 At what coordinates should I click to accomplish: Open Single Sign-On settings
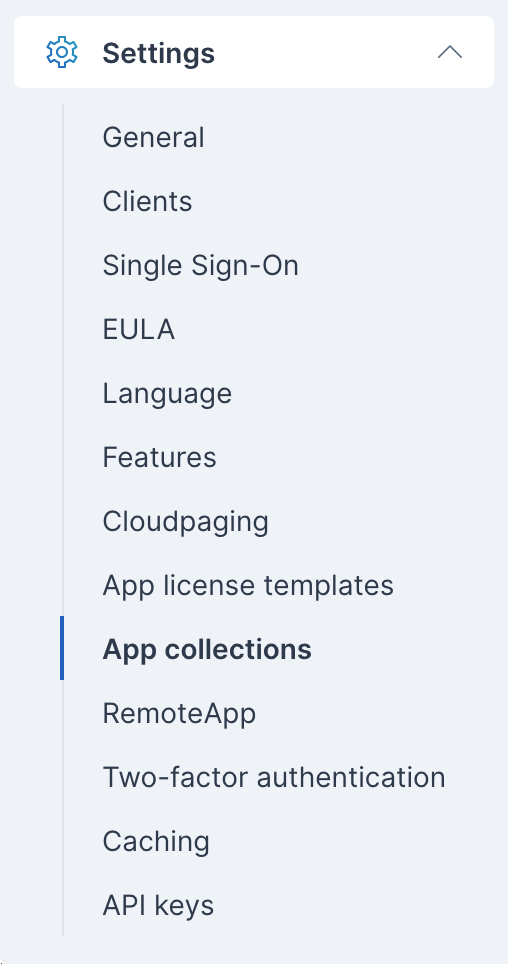200,266
